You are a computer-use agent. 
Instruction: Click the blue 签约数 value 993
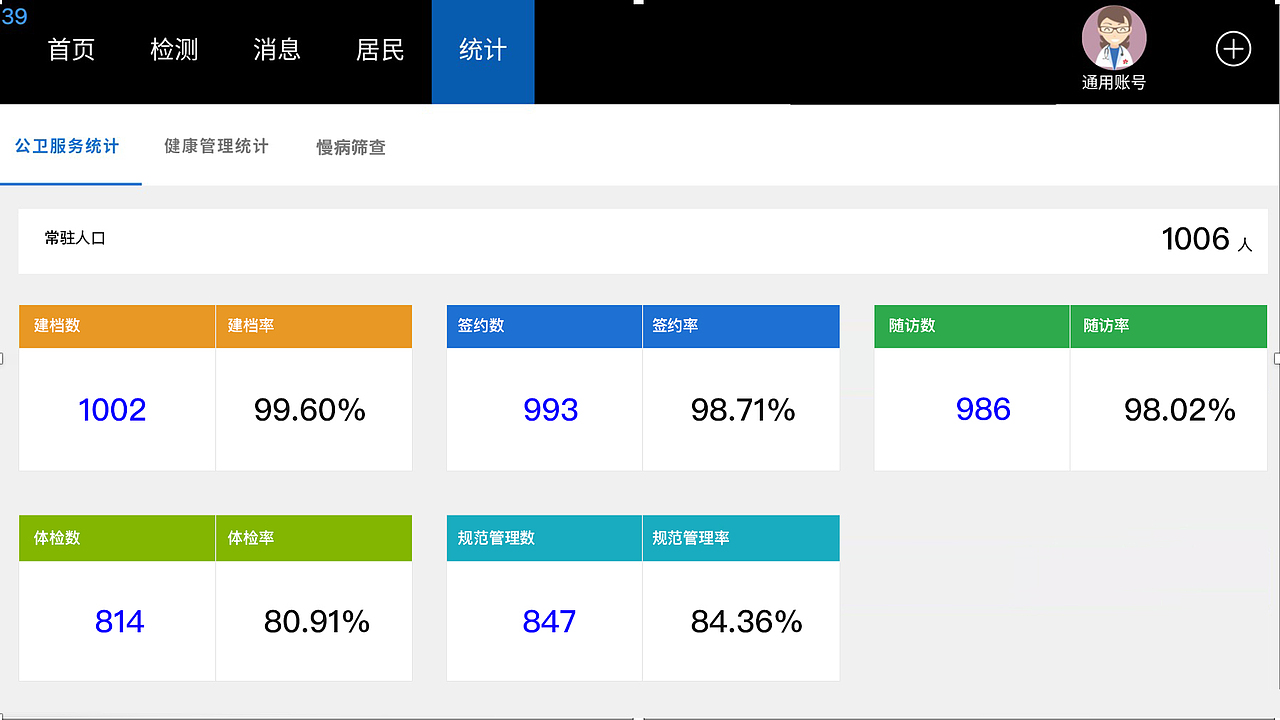click(x=549, y=409)
